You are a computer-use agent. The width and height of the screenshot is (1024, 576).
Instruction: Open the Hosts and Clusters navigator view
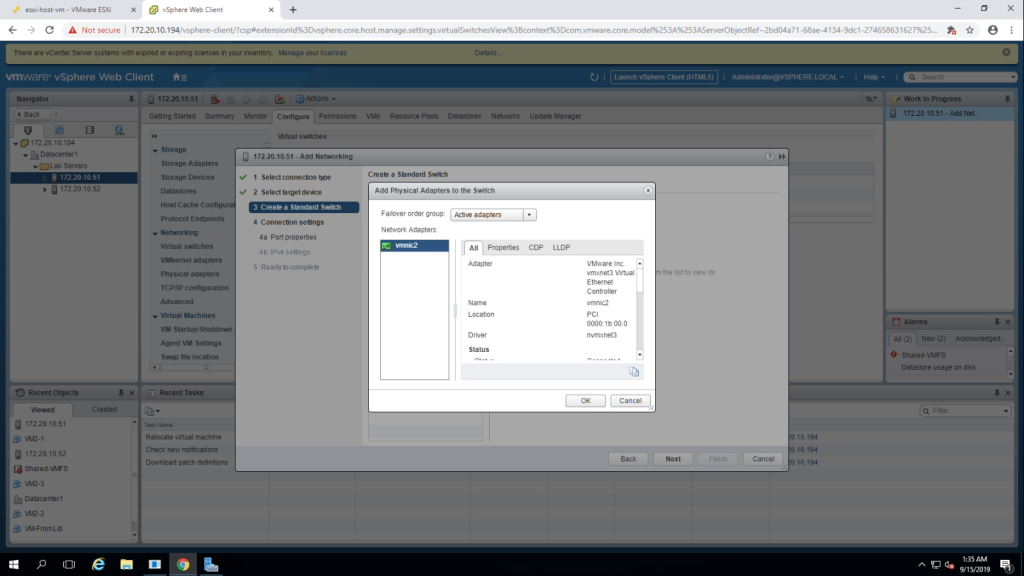click(28, 130)
